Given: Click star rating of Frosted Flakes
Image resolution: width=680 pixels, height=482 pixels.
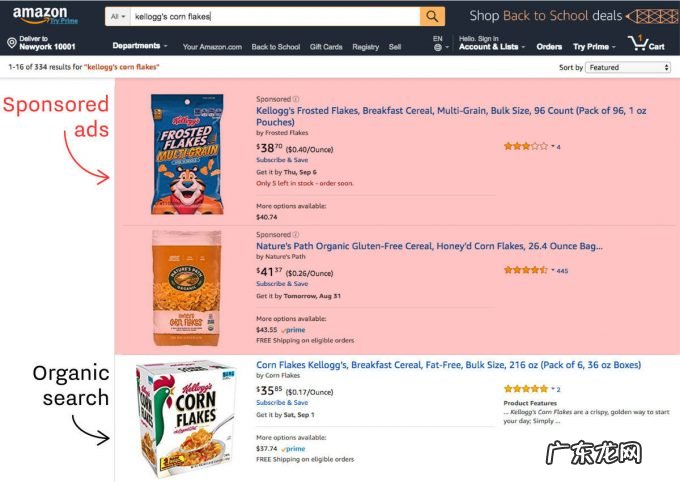Looking at the screenshot, I should coord(526,146).
